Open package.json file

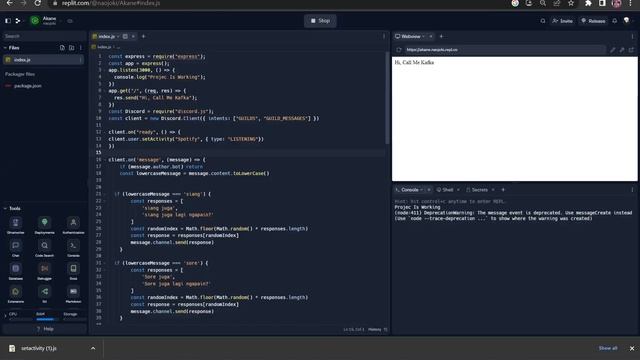click(28, 86)
